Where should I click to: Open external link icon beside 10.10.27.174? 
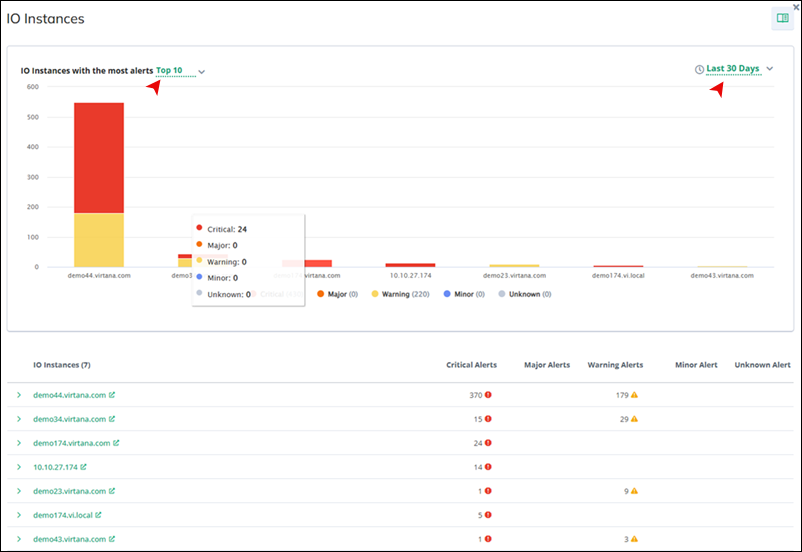(x=84, y=467)
